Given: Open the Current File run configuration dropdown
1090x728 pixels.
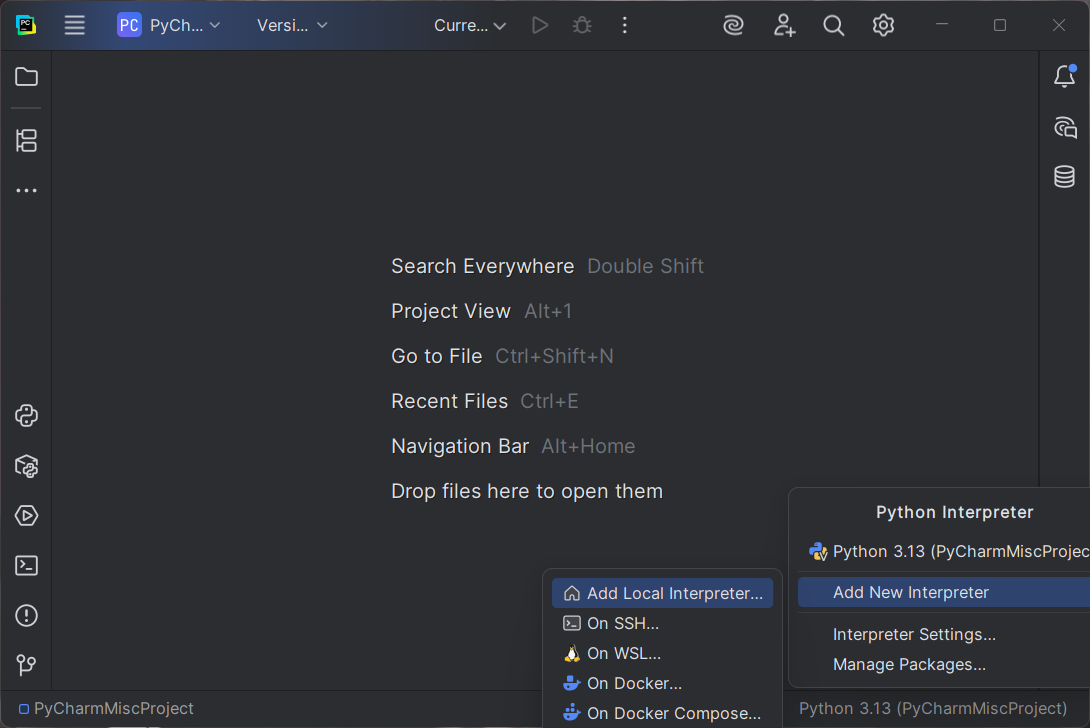Looking at the screenshot, I should coord(470,25).
